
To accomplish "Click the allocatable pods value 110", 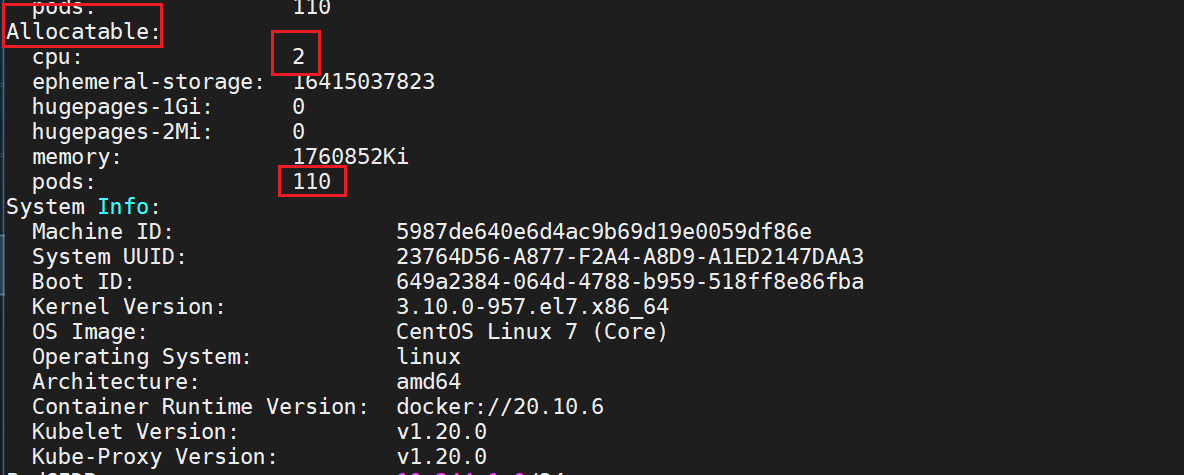I will (x=312, y=182).
